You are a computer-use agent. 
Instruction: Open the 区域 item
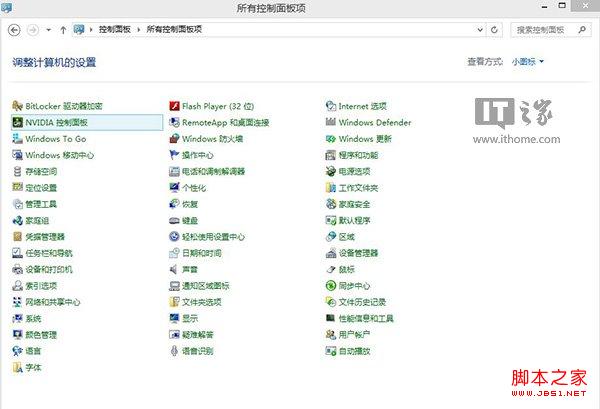340,236
